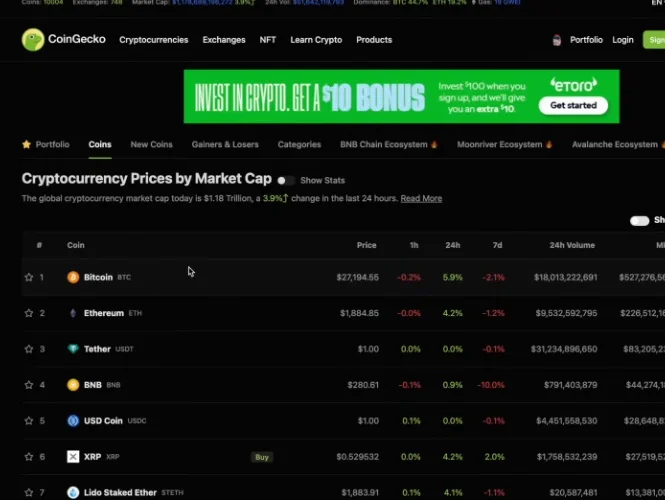Screen dimensions: 665x500
Task: Open the NFT menu
Action: click(268, 40)
